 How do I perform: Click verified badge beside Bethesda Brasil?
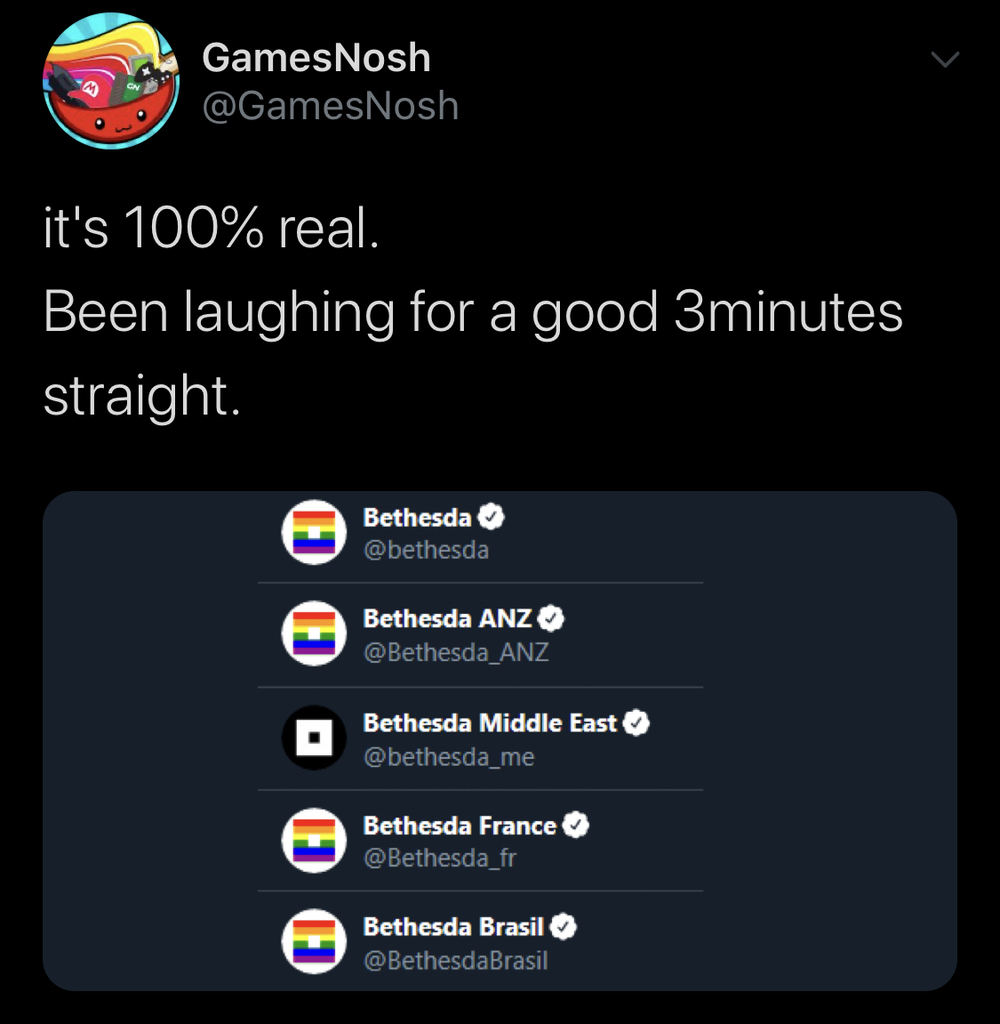click(564, 927)
